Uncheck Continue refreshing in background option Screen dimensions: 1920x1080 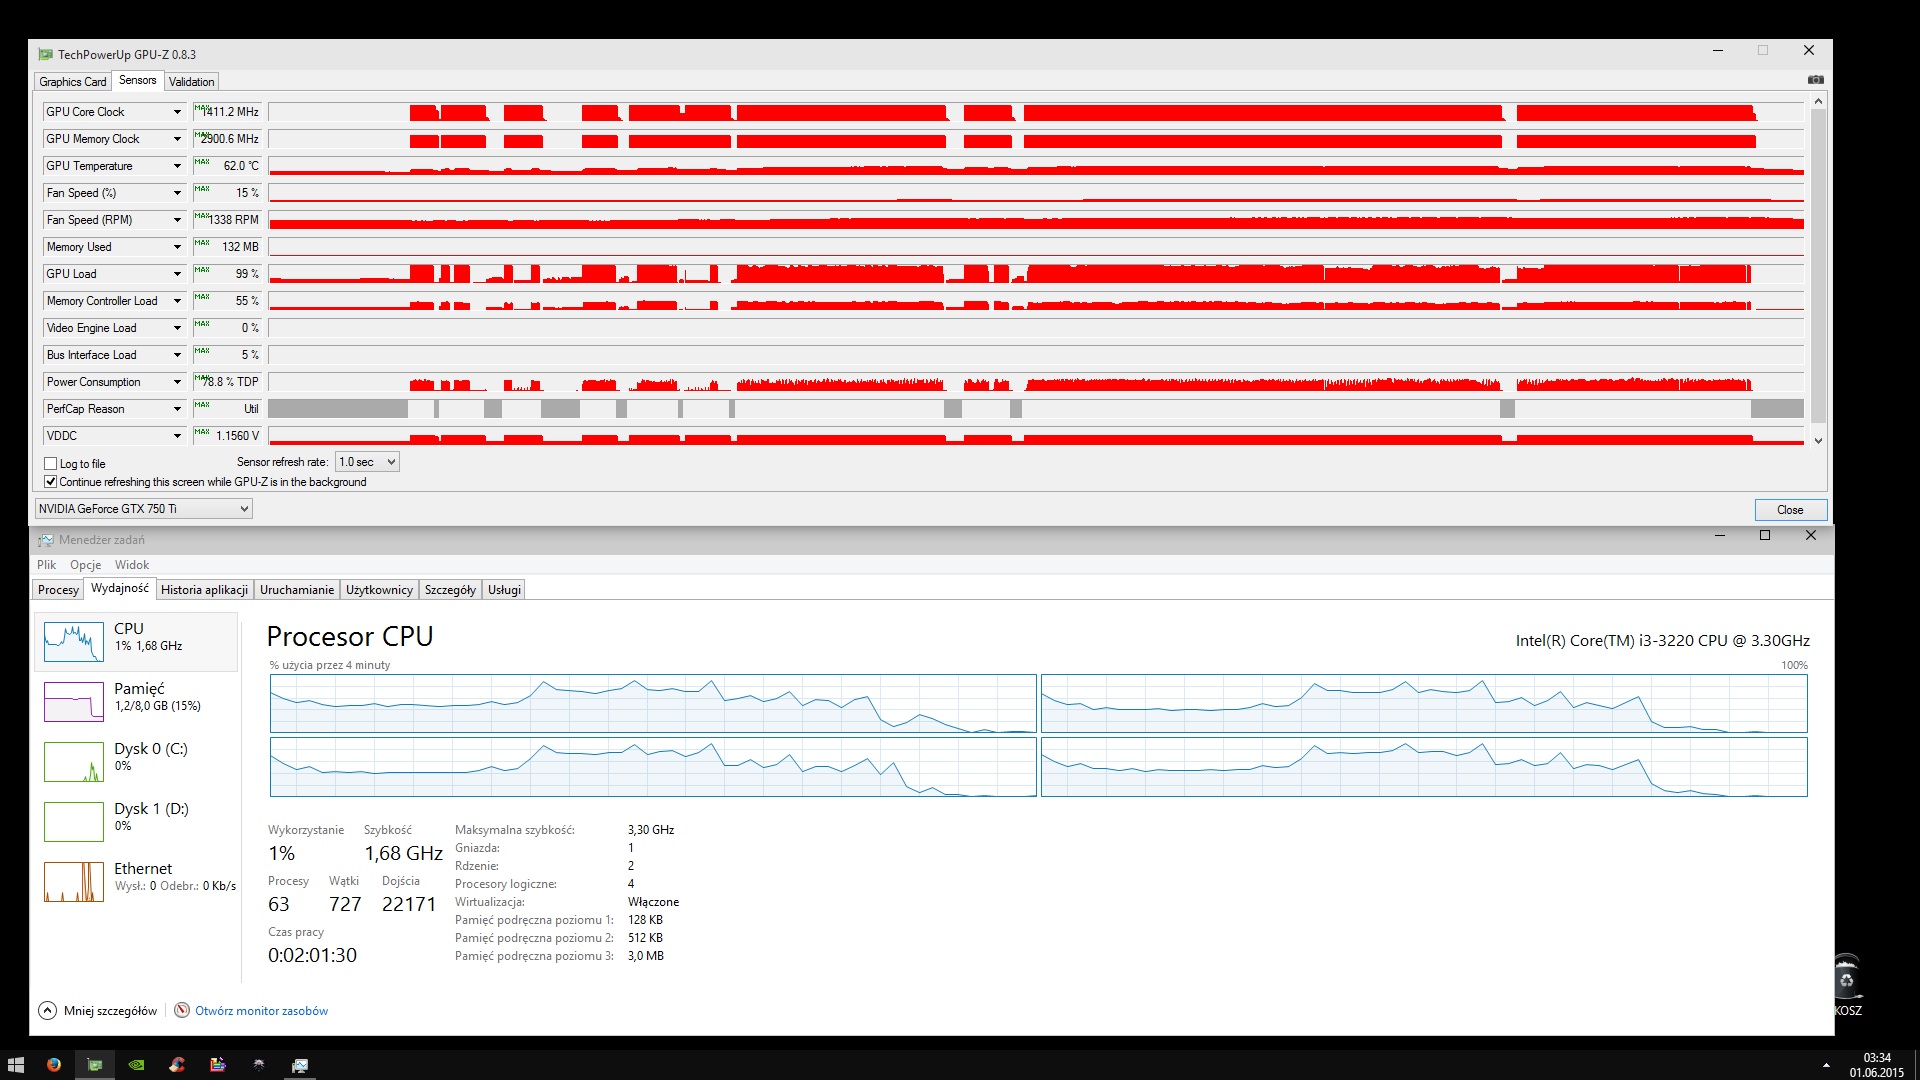coord(51,482)
